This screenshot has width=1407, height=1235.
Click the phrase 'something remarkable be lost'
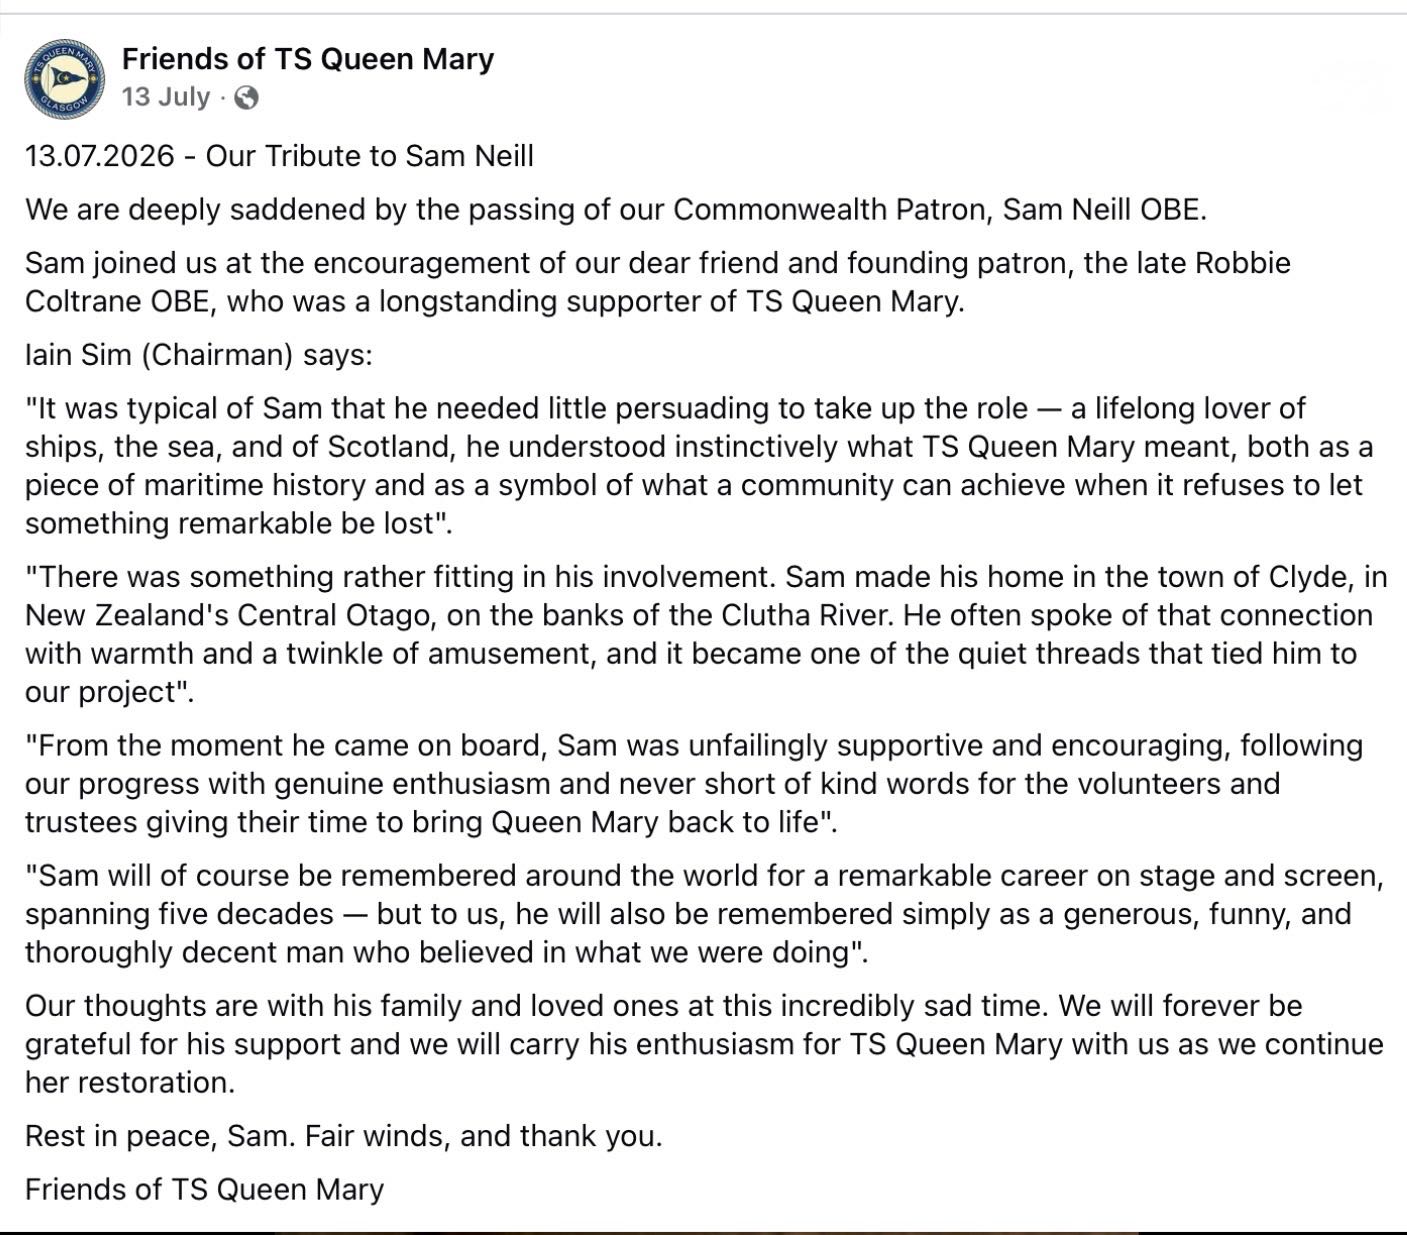231,524
